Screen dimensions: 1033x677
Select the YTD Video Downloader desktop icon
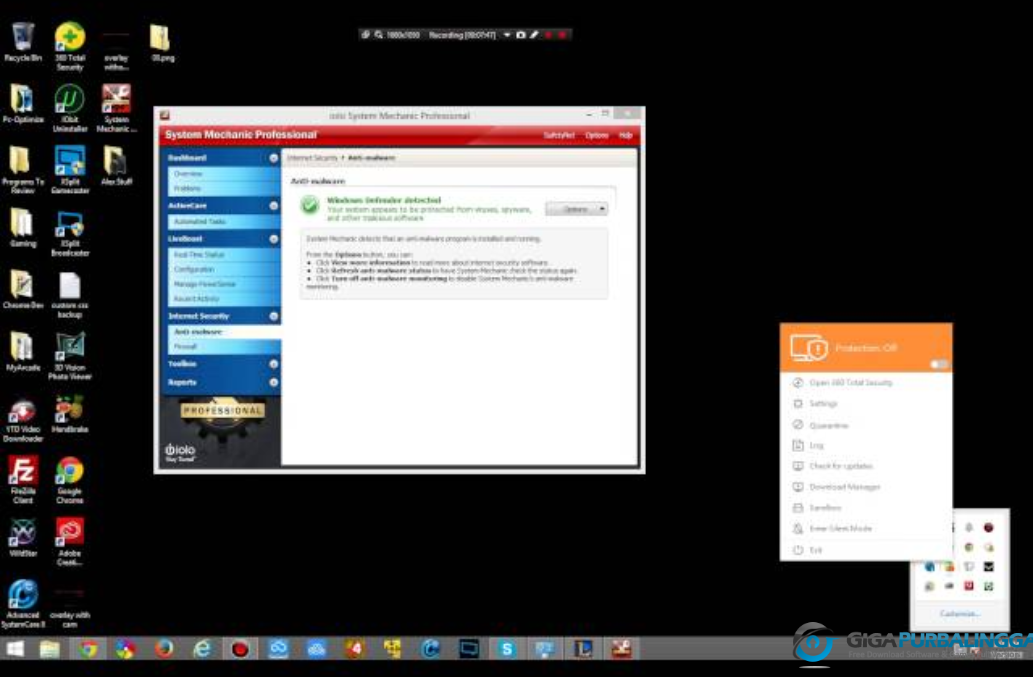point(22,420)
